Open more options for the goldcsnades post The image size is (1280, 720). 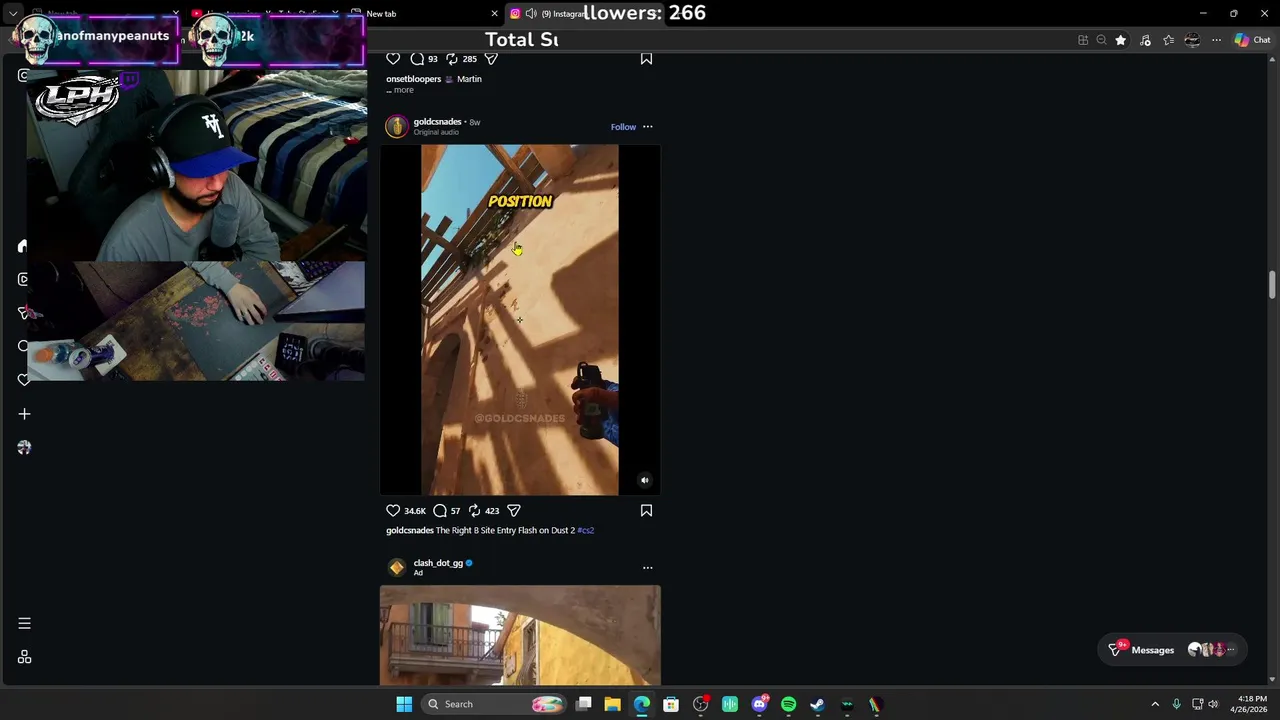tap(647, 127)
